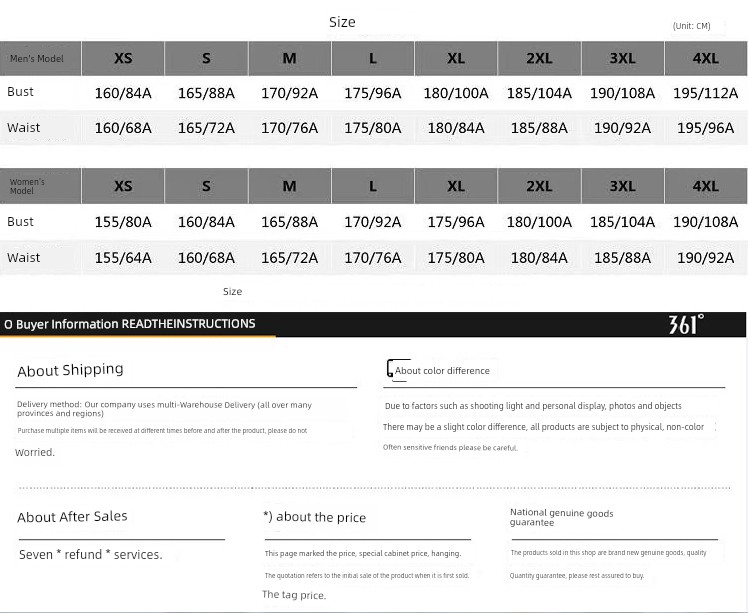
Task: Click the Bust row label in women's table
Action: click(21, 222)
